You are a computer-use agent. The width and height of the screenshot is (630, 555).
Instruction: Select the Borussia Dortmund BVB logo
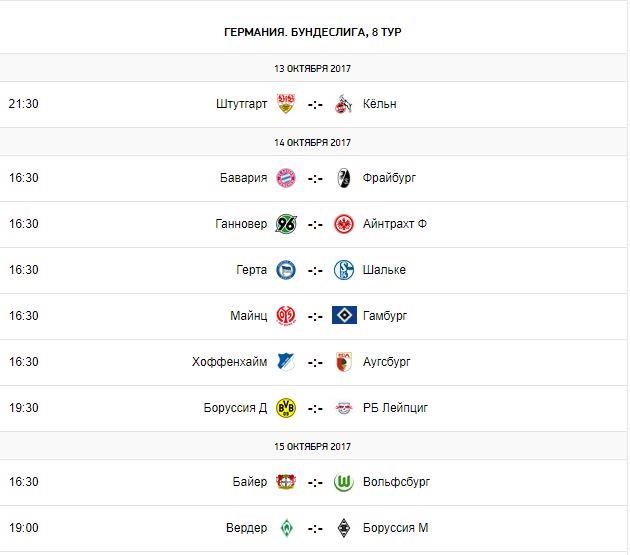coord(286,408)
